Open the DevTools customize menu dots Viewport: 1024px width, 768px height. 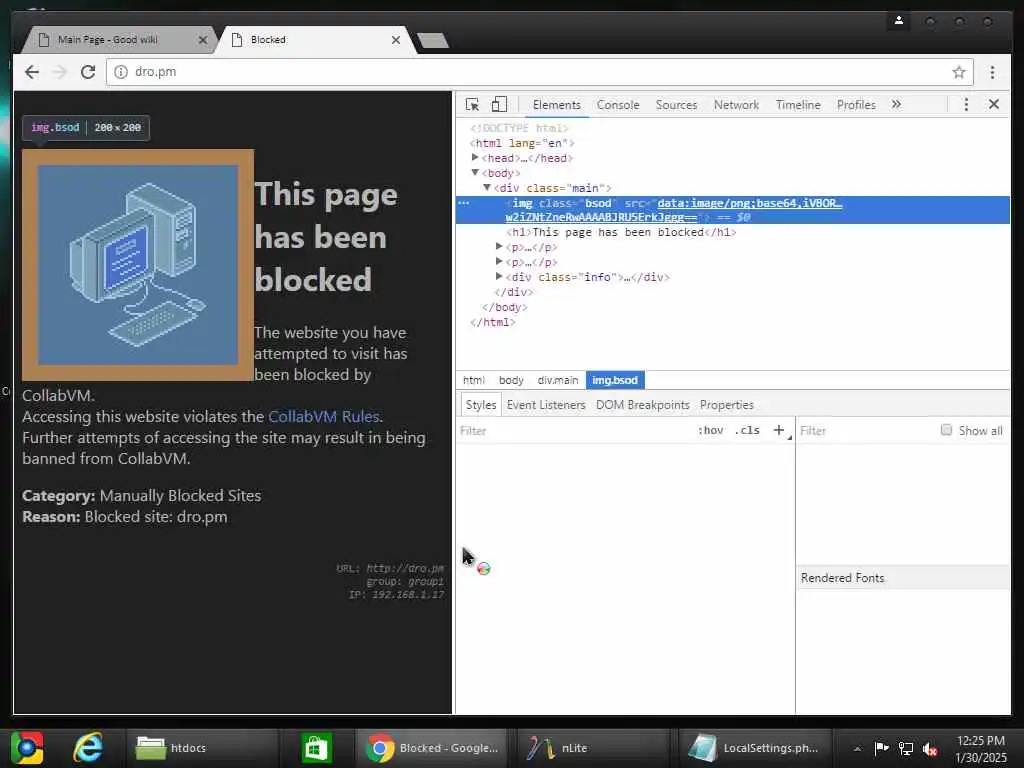[x=966, y=104]
